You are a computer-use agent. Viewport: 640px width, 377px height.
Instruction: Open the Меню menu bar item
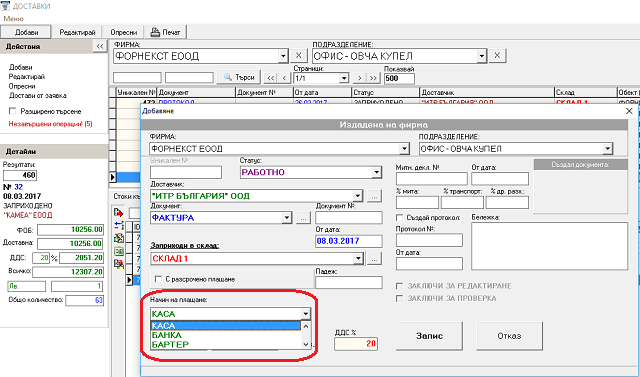click(13, 19)
